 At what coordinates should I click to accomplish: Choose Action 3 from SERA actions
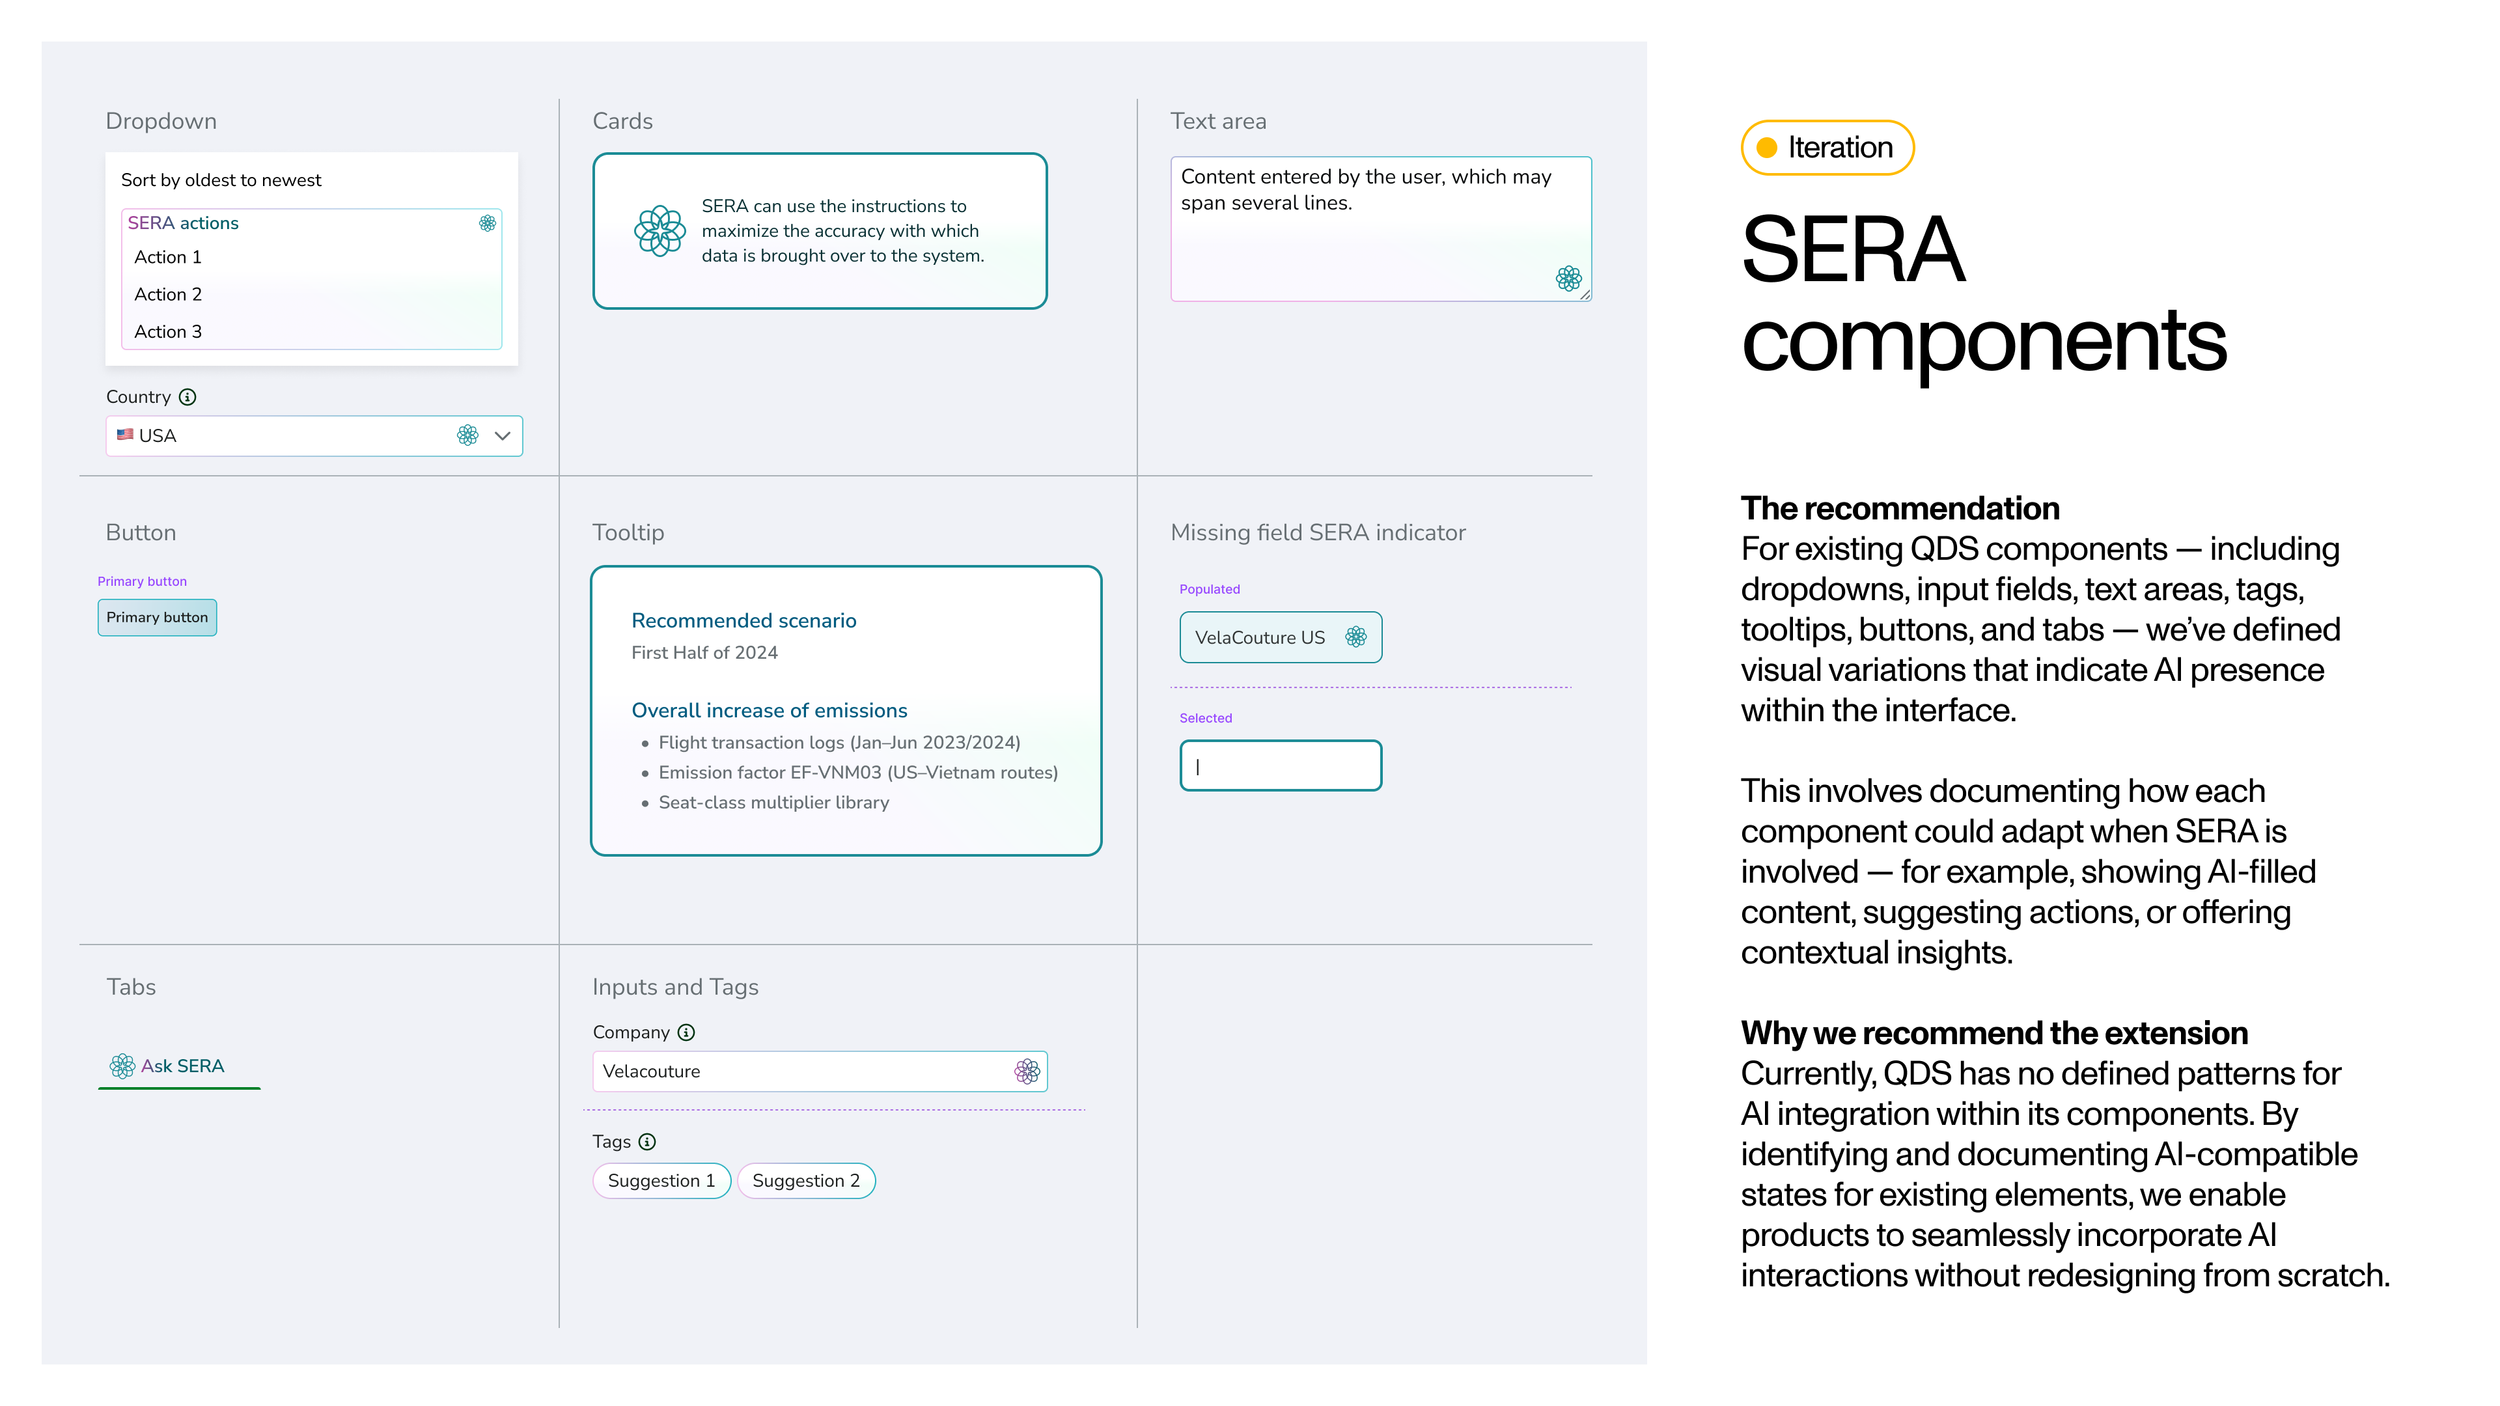tap(168, 331)
